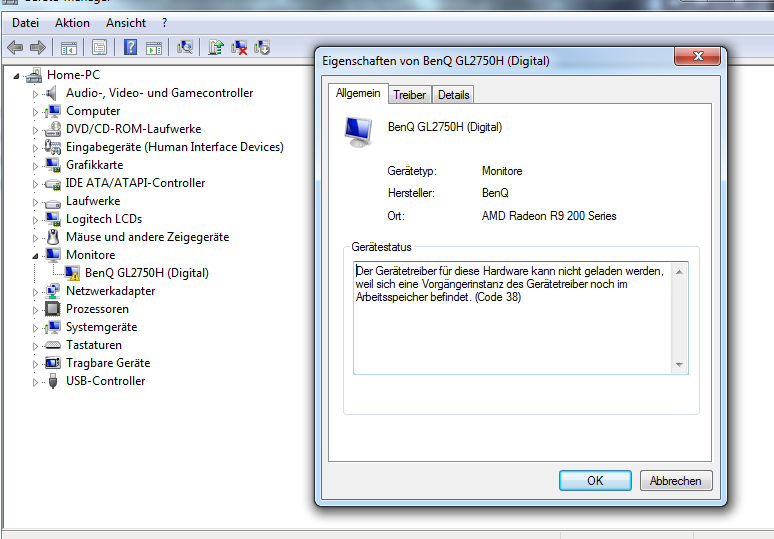774x539 pixels.
Task: Click the Hersteller value 'BenQ'
Action: point(495,193)
